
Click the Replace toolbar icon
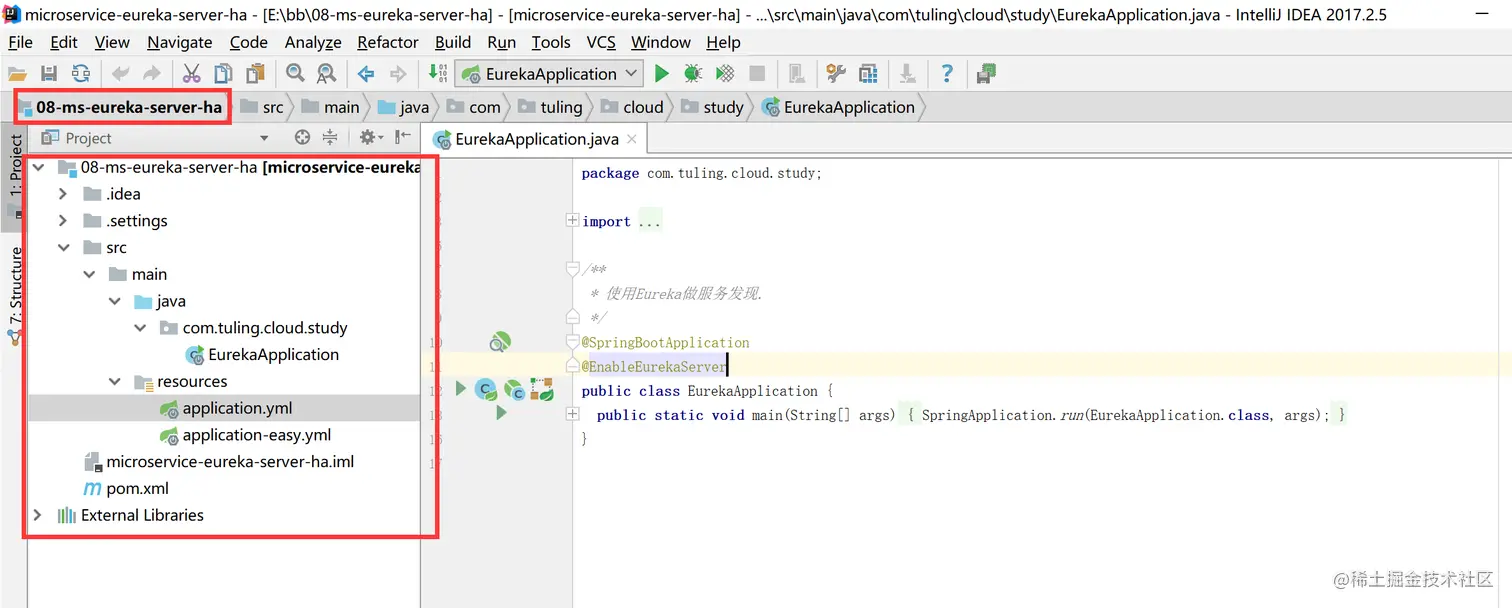[x=326, y=73]
